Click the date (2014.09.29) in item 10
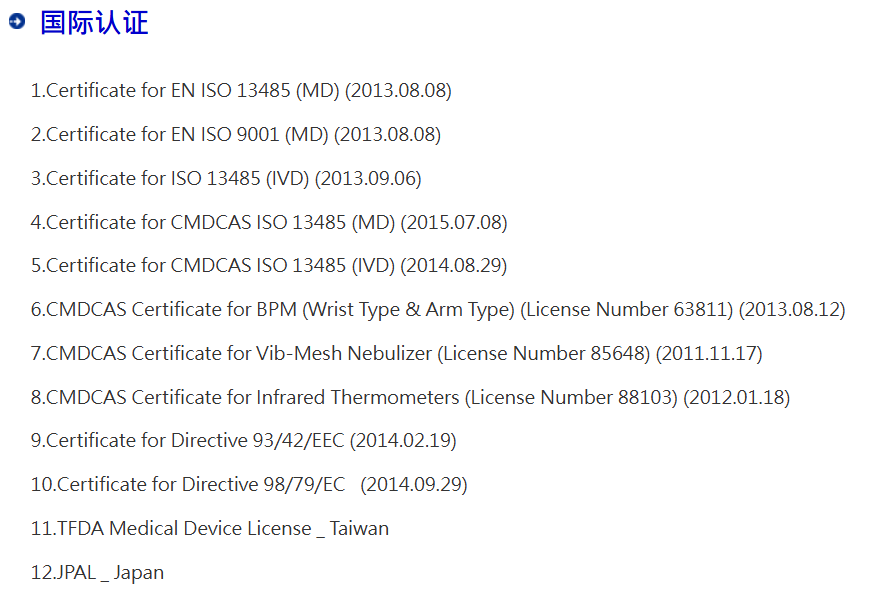Image resolution: width=870 pixels, height=594 pixels. (x=414, y=485)
